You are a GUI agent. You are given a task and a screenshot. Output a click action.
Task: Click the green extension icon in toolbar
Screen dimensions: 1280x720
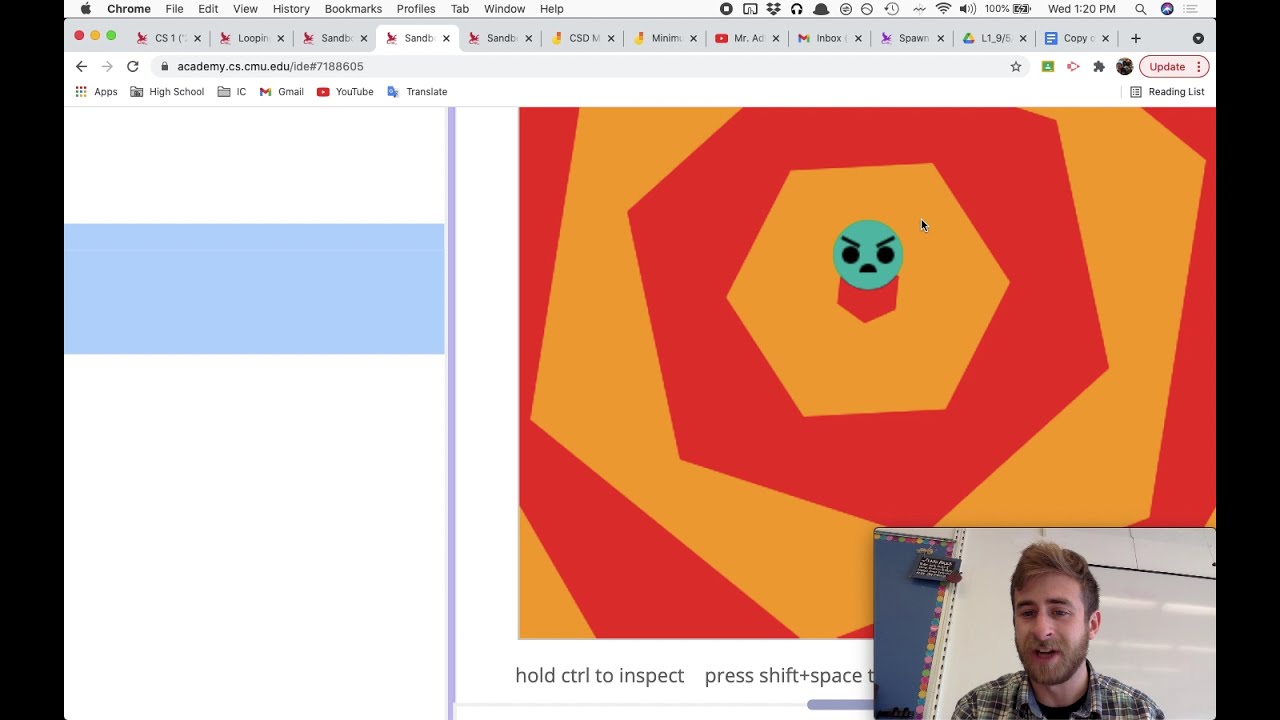[1048, 66]
